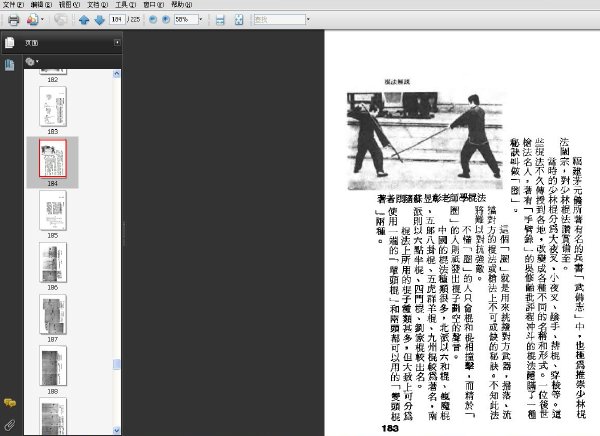Click the staff-fighting photo in document
600x436 pixels.
(x=425, y=140)
